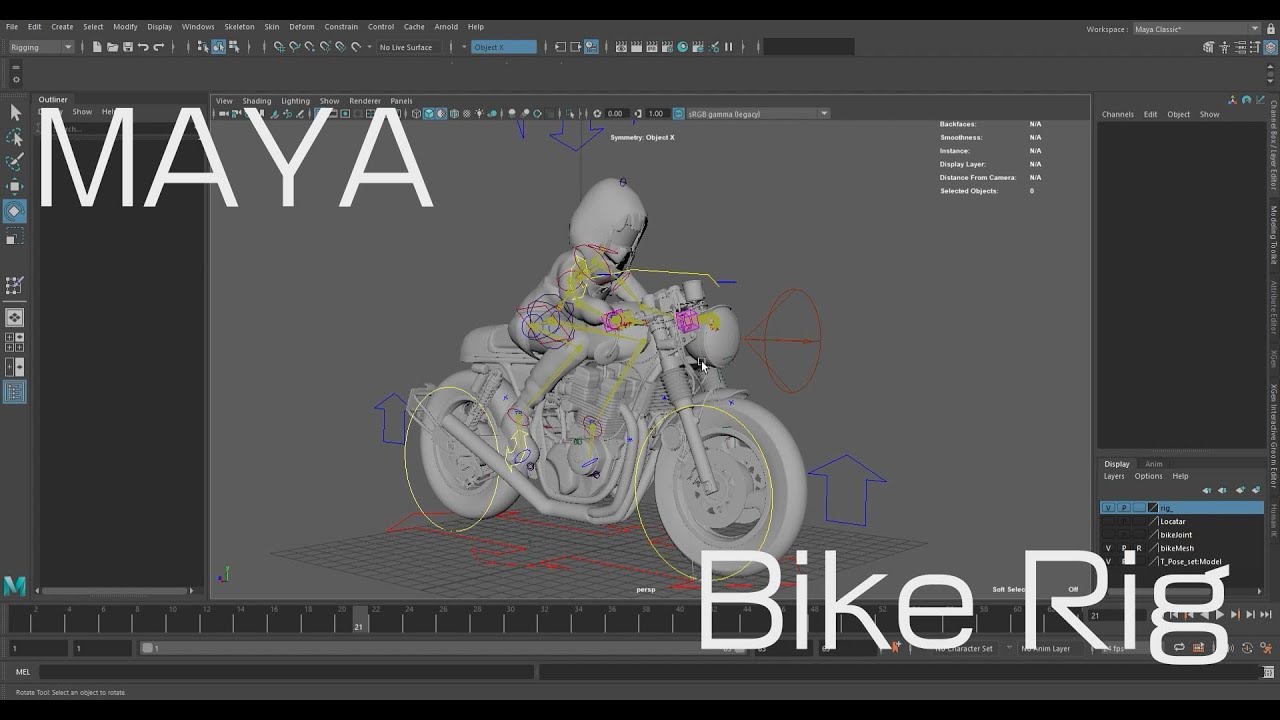
Task: Redo the last action
Action: click(x=157, y=47)
